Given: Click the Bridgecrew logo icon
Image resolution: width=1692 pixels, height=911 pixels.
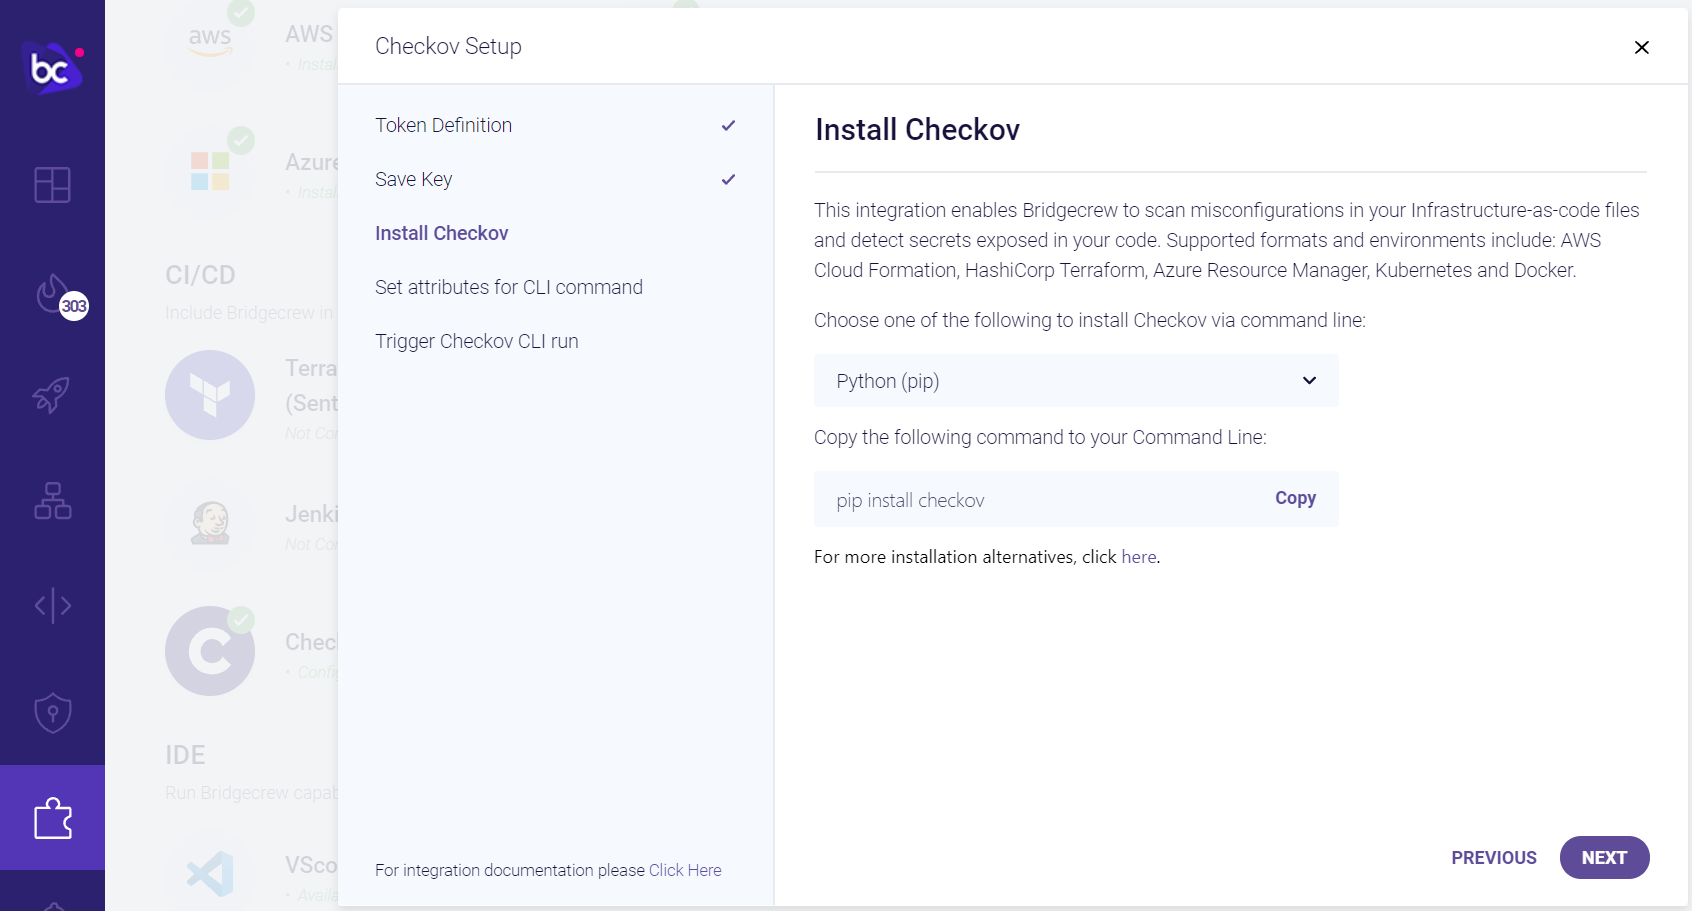Looking at the screenshot, I should click(51, 67).
